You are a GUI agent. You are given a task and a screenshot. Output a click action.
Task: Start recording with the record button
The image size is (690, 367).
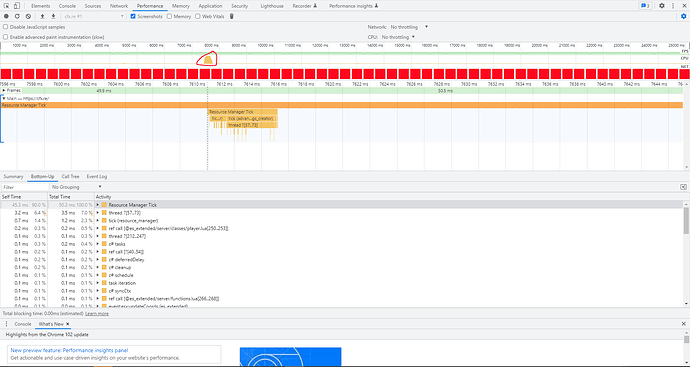[x=6, y=16]
